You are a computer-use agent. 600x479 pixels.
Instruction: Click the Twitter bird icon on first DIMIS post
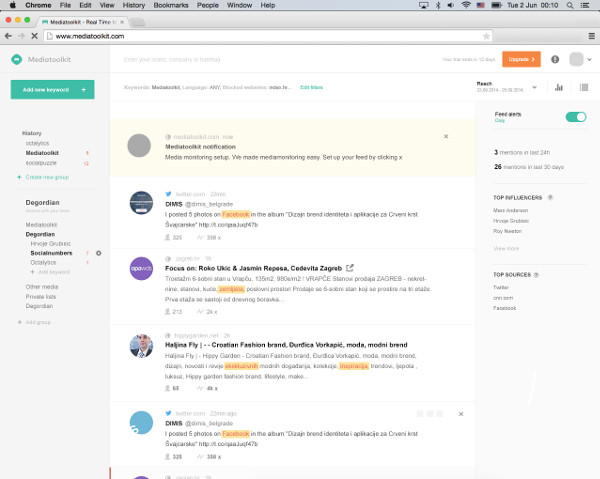168,194
